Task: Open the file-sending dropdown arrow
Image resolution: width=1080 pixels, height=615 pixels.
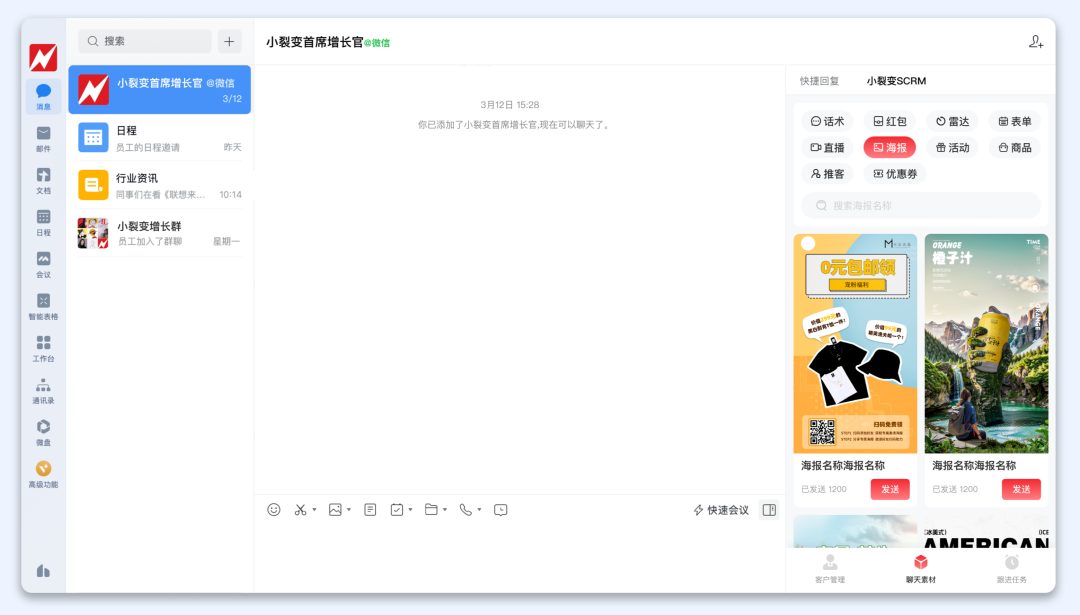Action: tap(444, 510)
